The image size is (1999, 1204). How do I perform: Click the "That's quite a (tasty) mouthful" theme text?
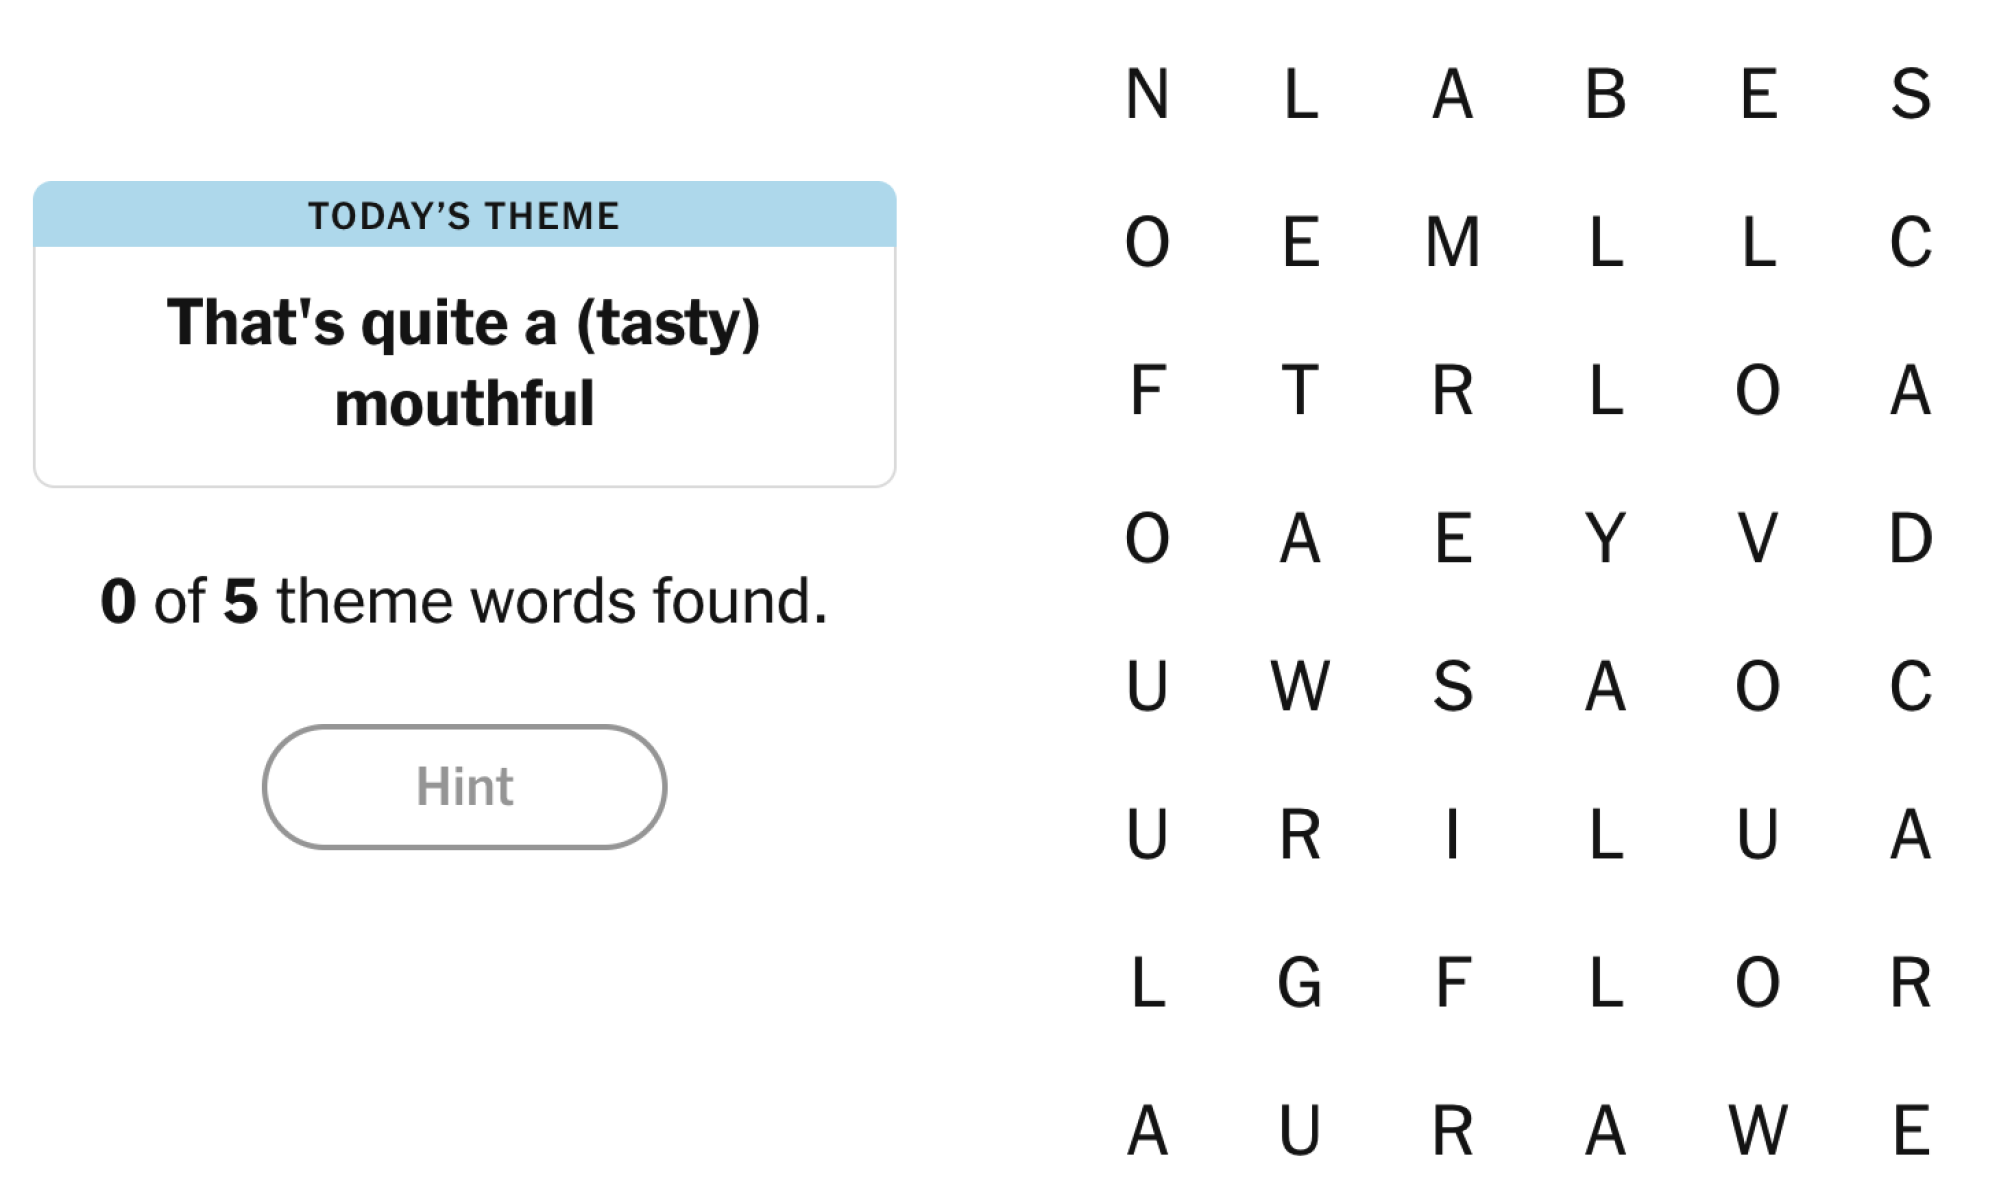(464, 362)
